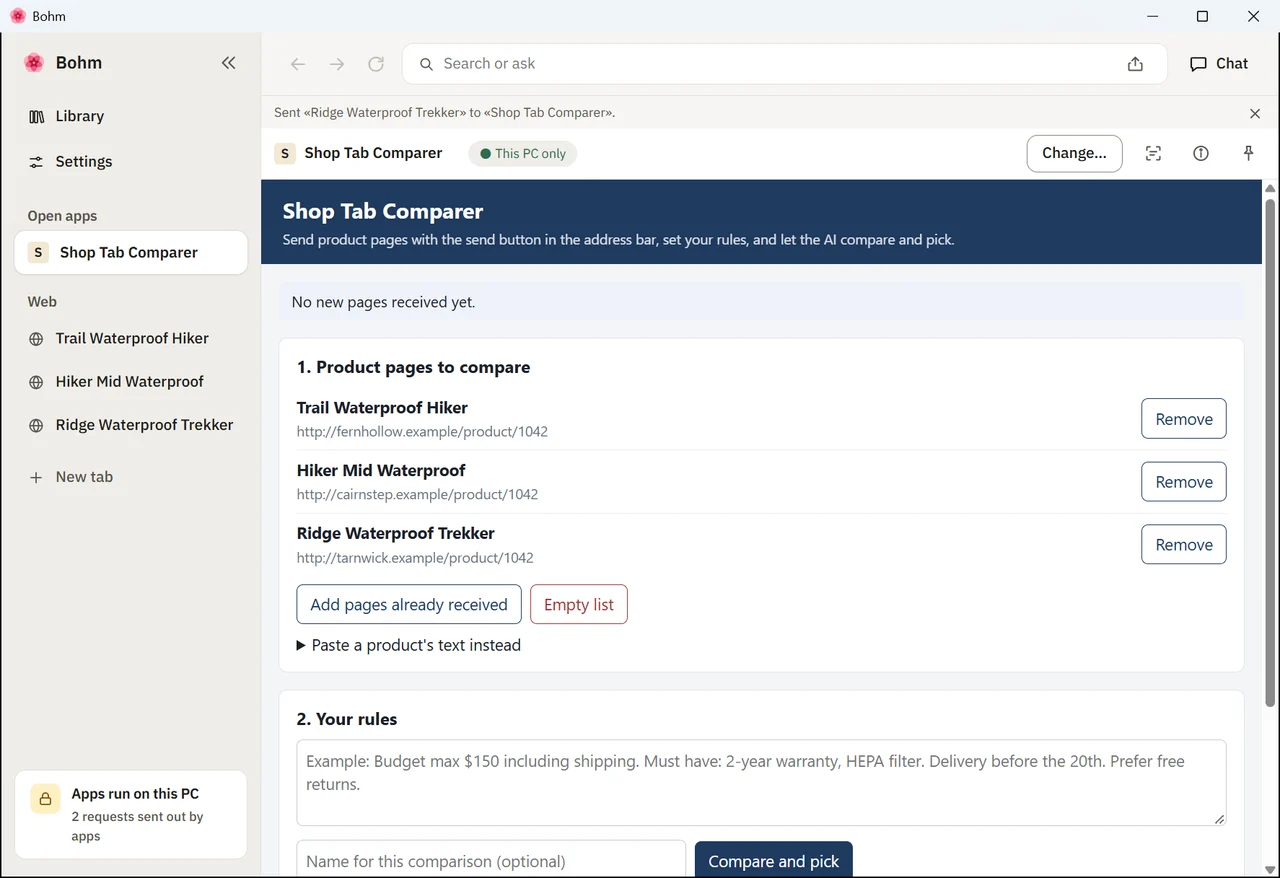Open Settings in the sidebar
The height and width of the screenshot is (878, 1280).
[x=131, y=162]
